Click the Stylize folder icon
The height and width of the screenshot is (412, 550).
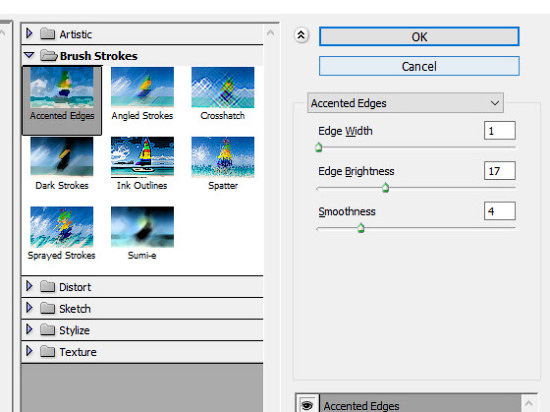tap(47, 330)
